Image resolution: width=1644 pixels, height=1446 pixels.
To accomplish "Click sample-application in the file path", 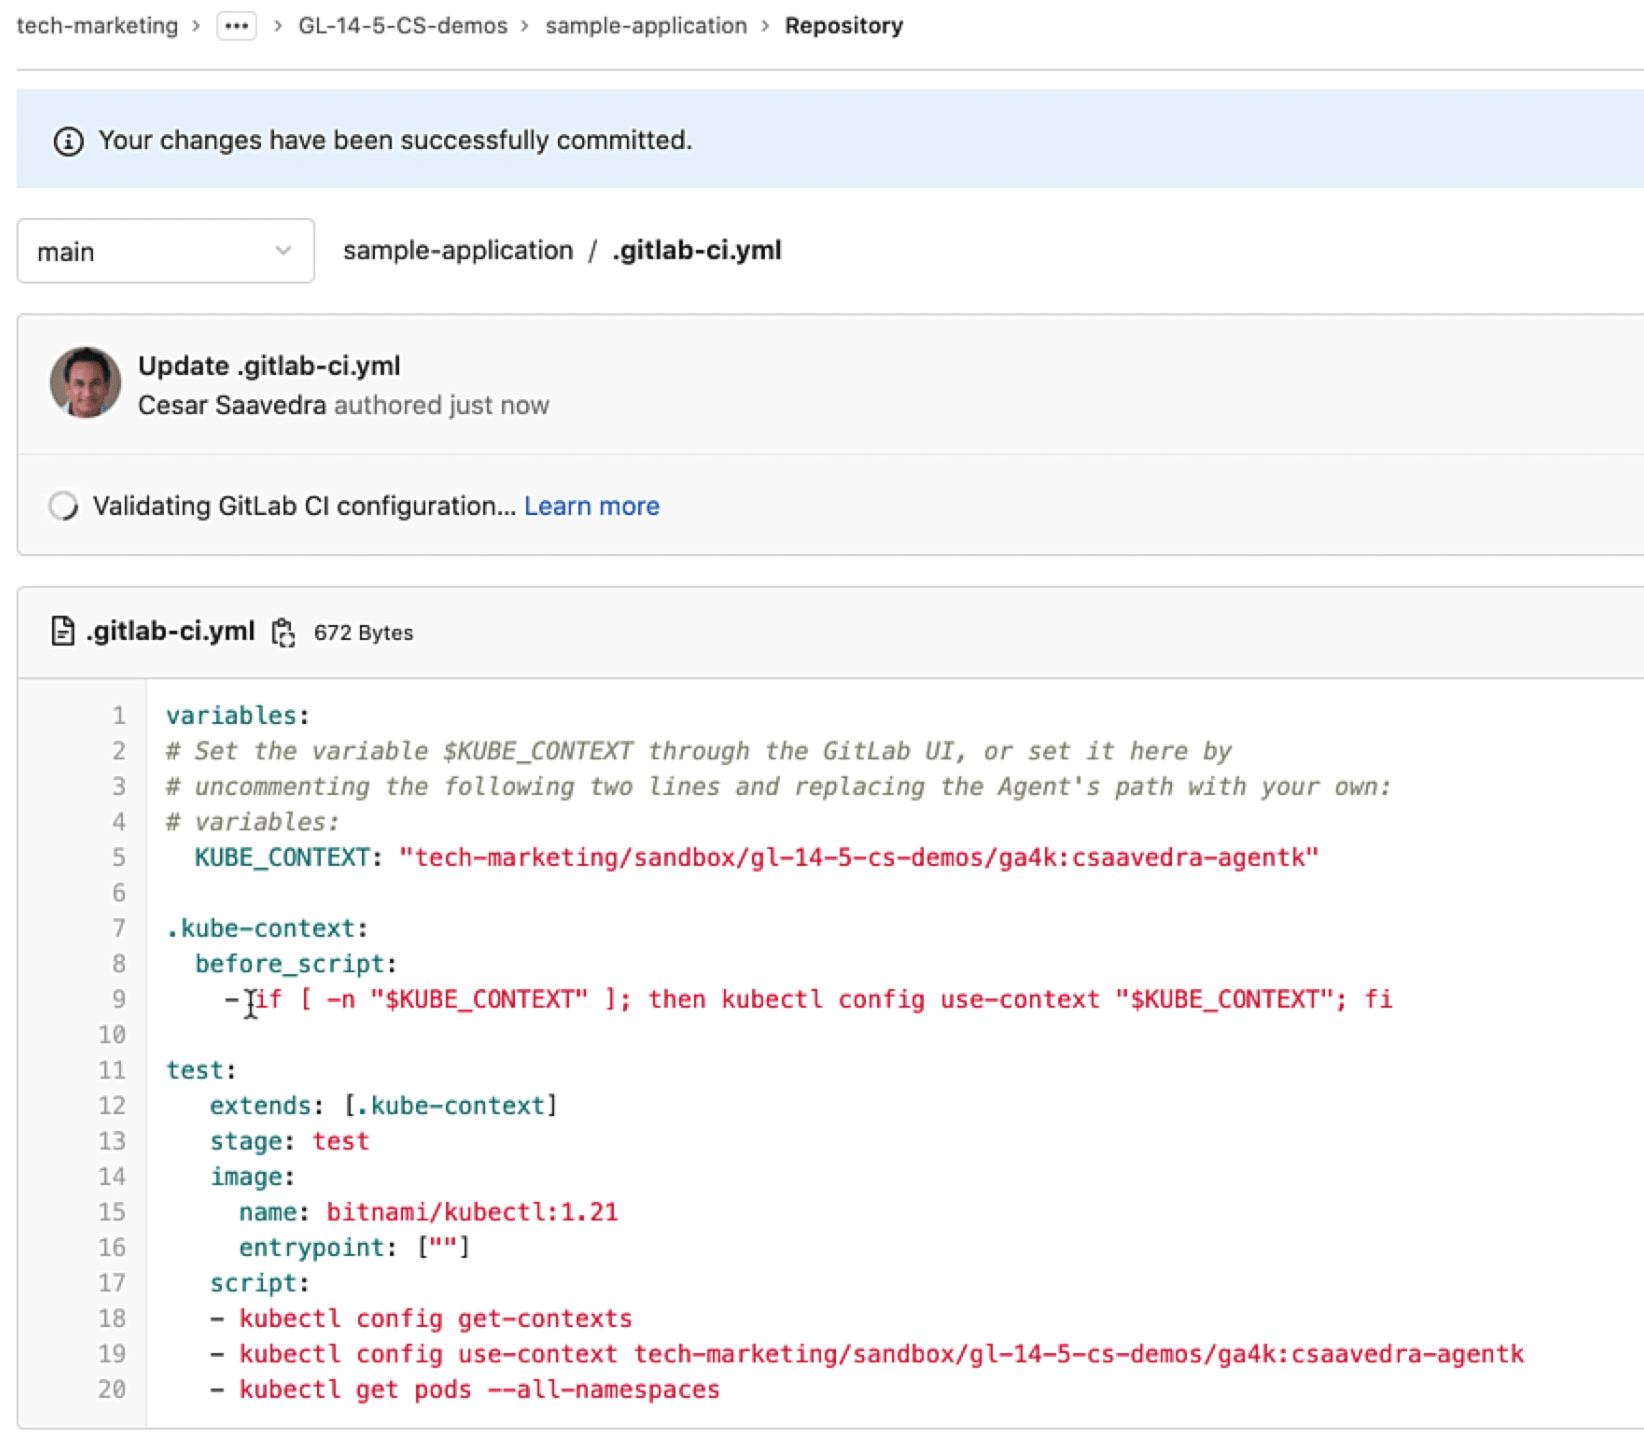I will [457, 250].
